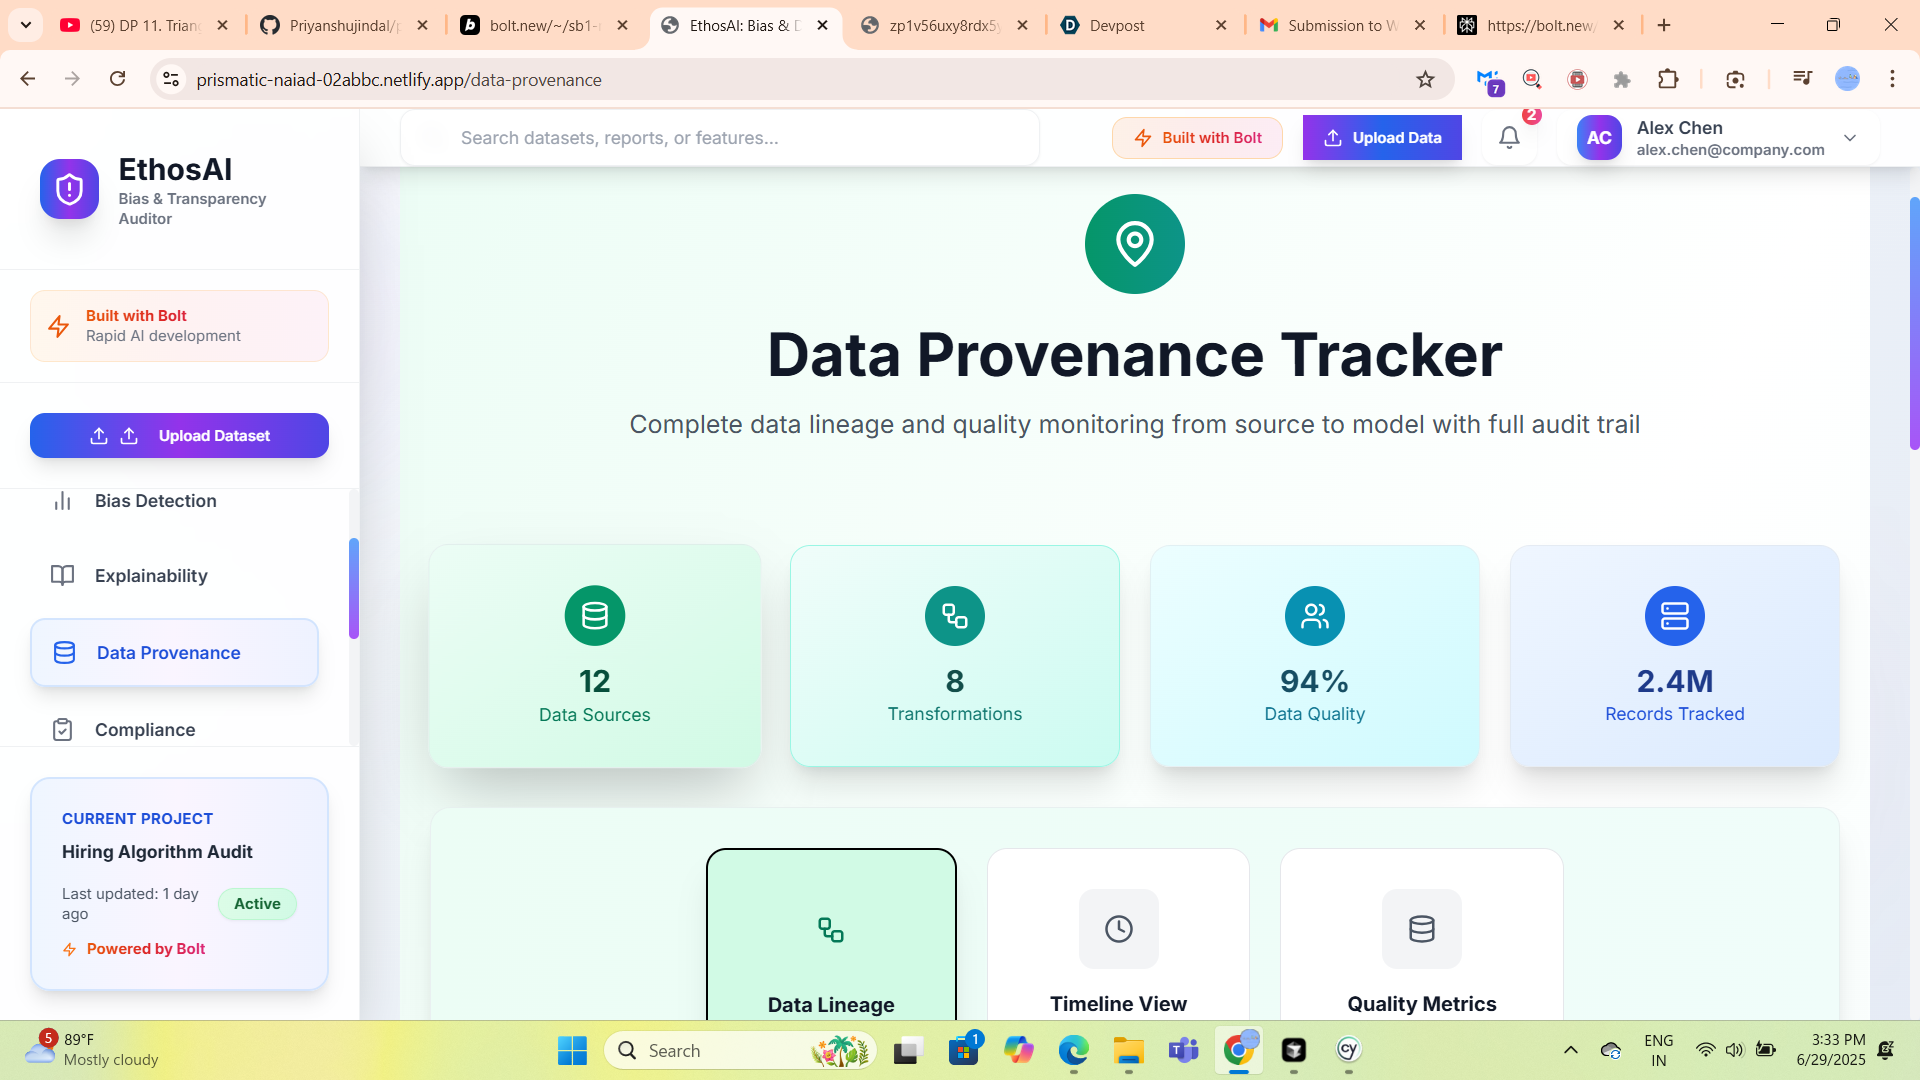Click the Data Quality users icon

click(1314, 616)
